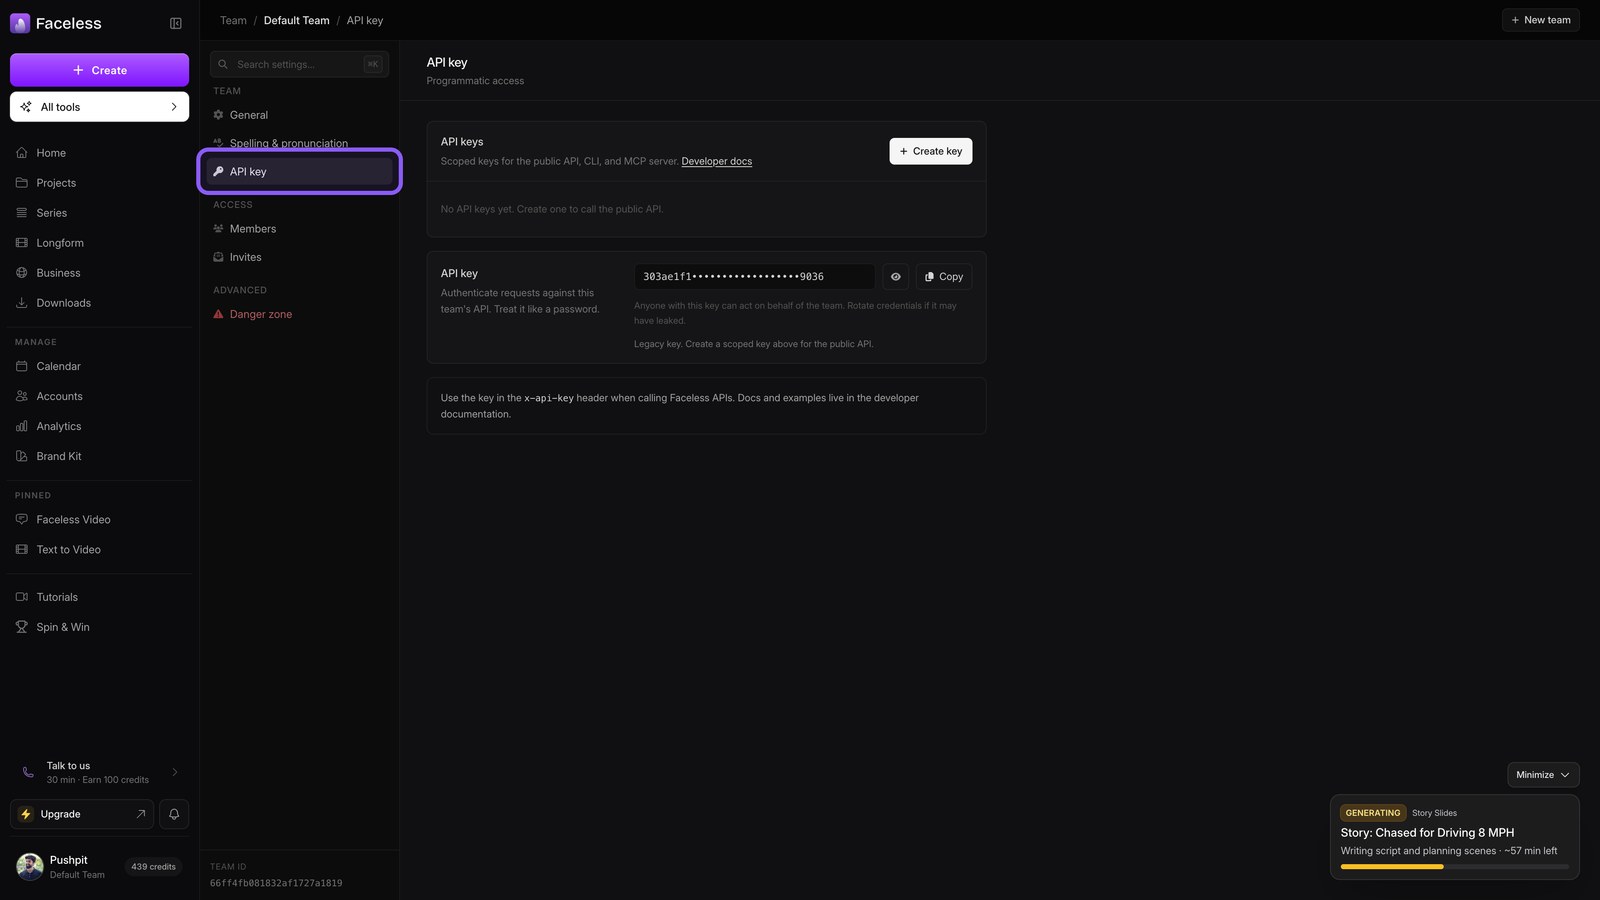Click the story generation progress bar

click(1455, 867)
